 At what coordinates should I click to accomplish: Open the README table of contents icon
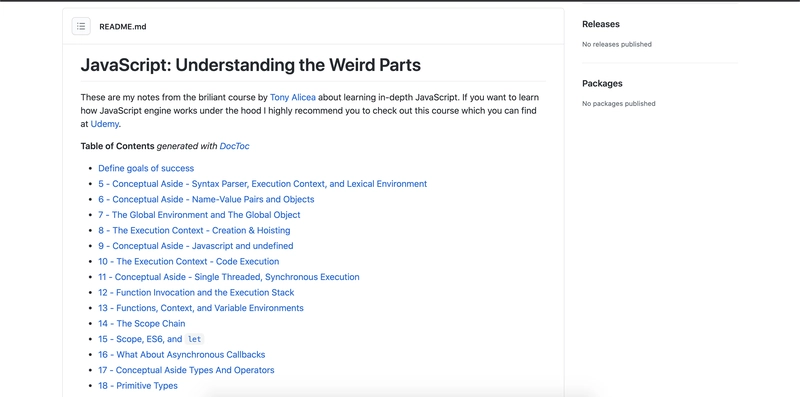click(x=81, y=26)
